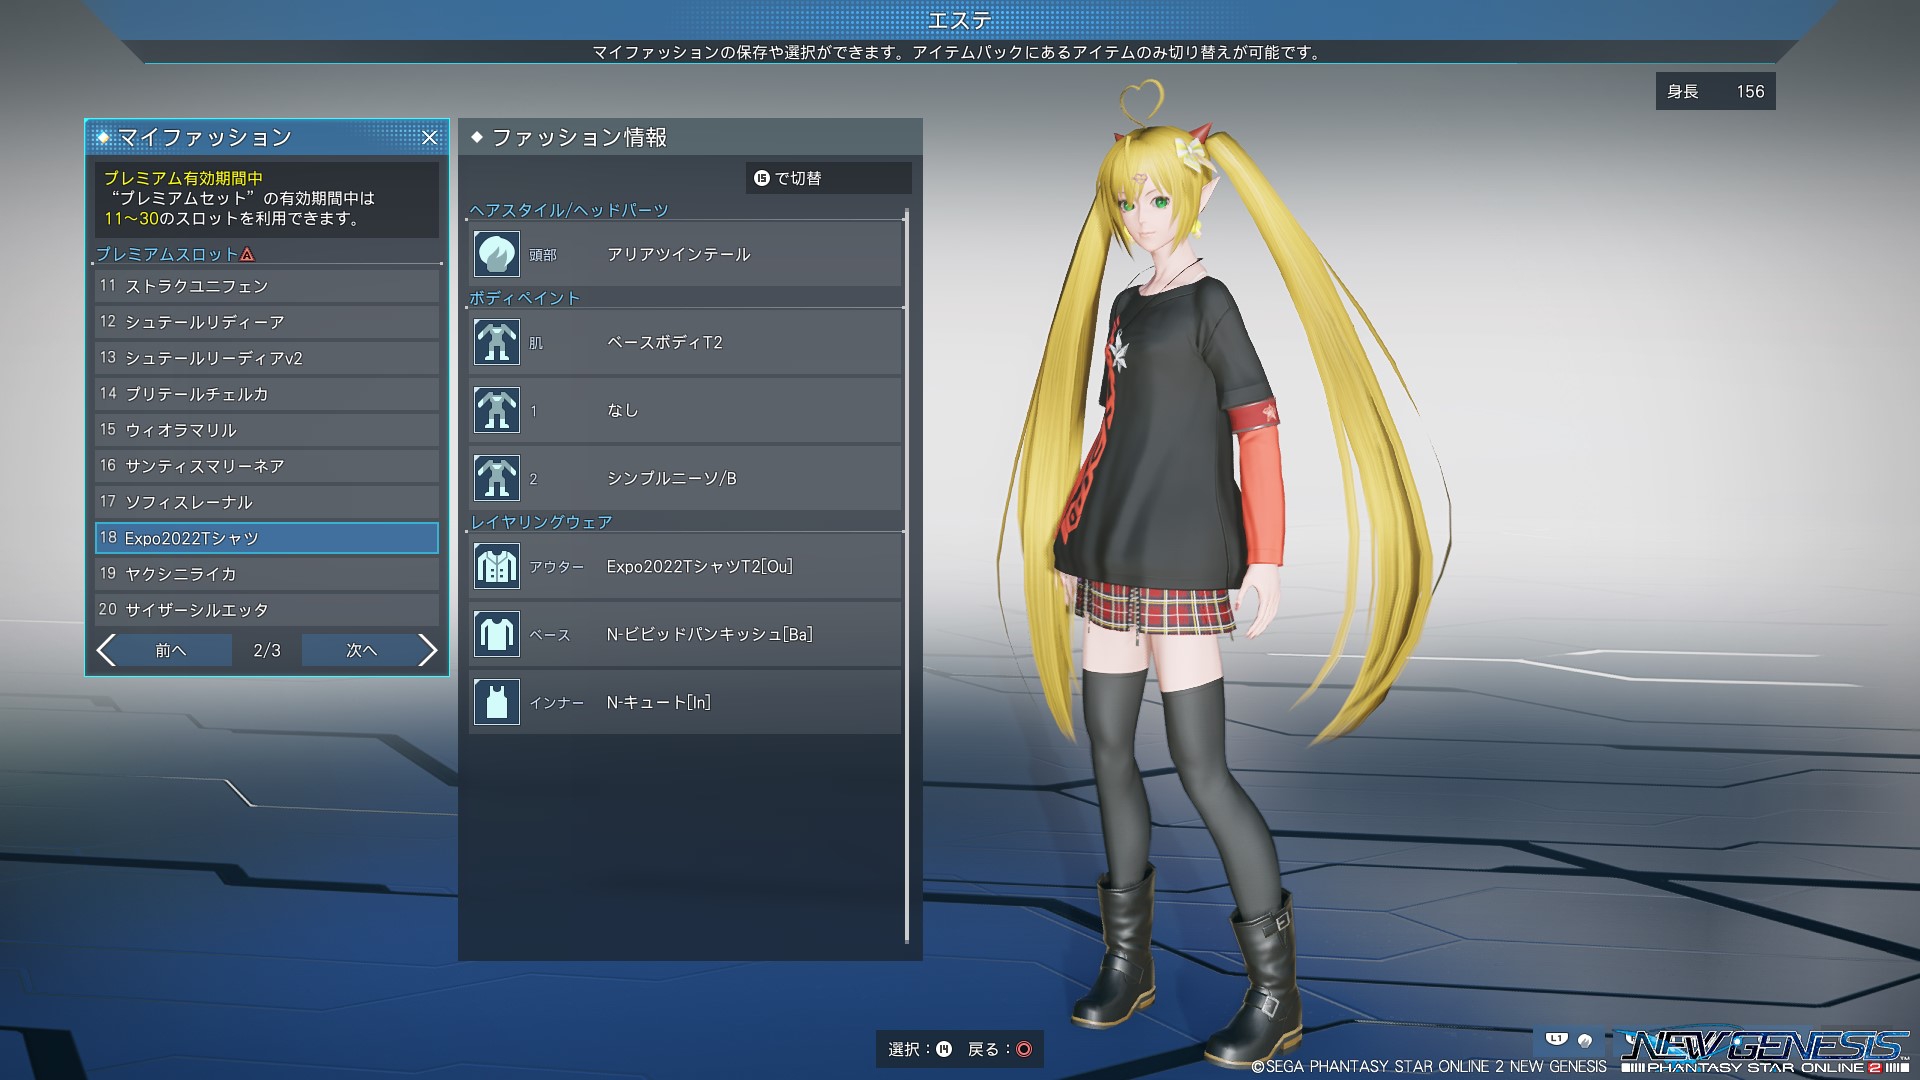The width and height of the screenshot is (1920, 1080).
Task: Go to next page with 次へ button
Action: pos(361,650)
